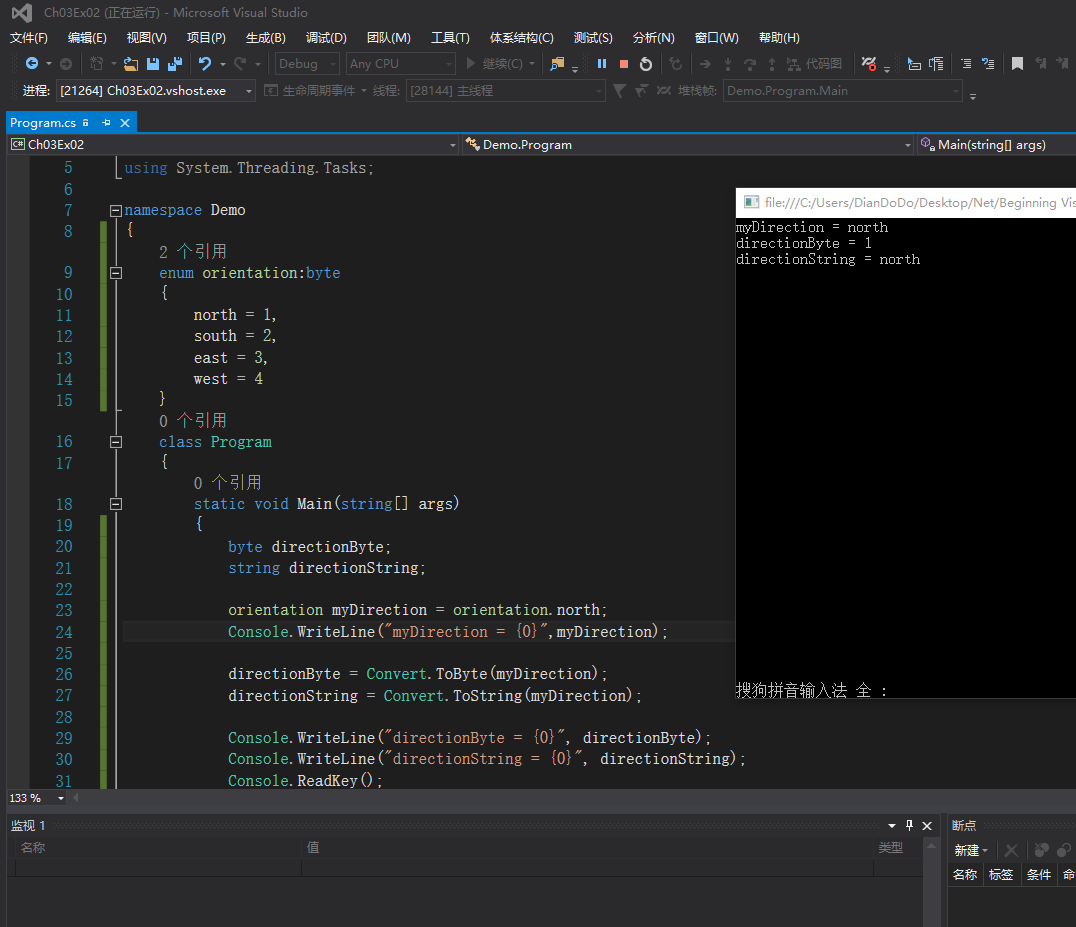
Task: Stop debugging with red square icon
Action: tap(624, 64)
